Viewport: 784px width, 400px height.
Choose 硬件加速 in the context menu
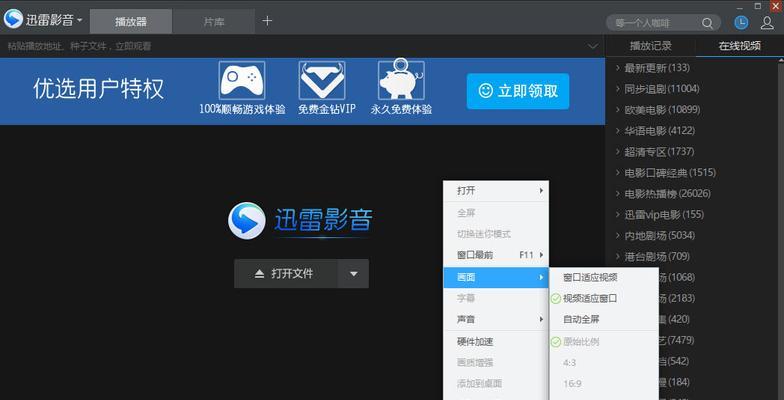496,342
